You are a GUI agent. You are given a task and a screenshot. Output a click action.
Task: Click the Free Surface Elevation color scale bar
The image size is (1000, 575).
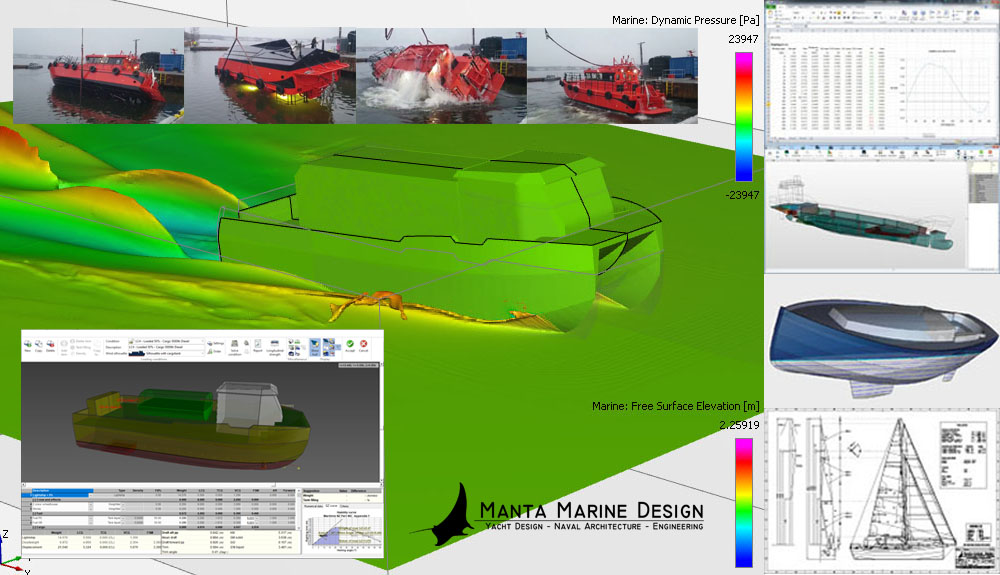click(744, 503)
